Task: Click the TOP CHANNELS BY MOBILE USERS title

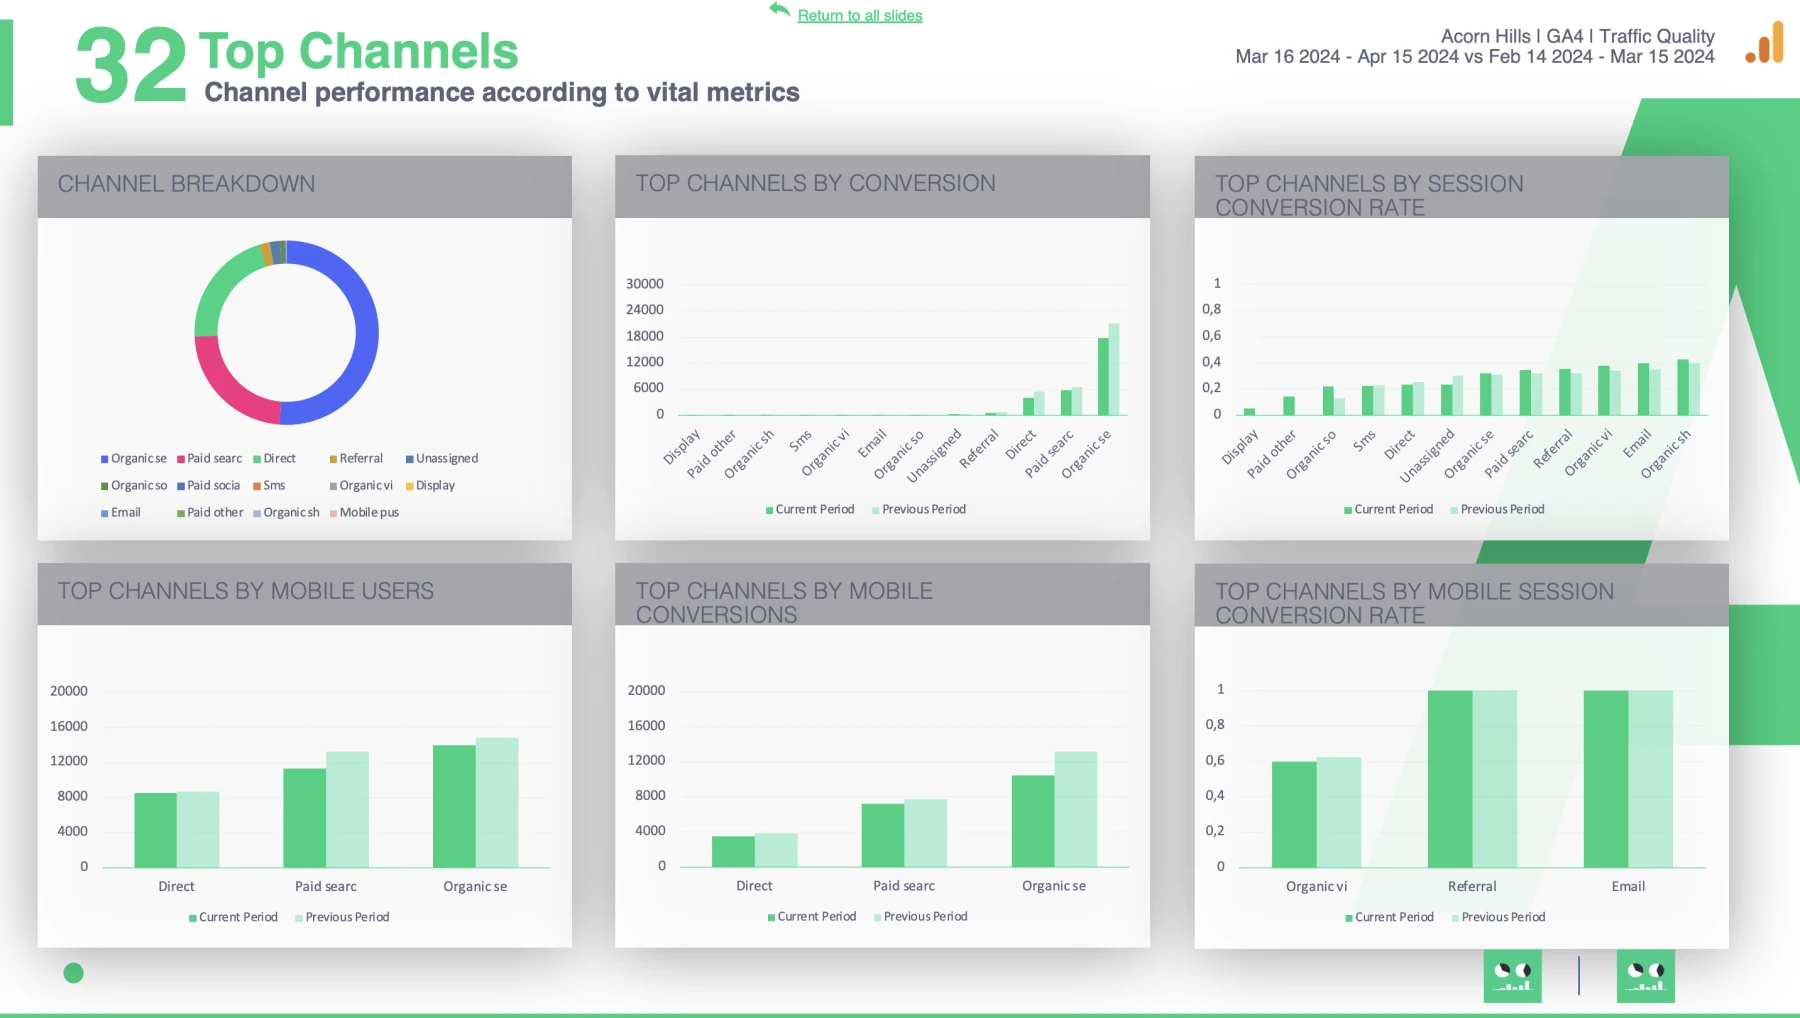Action: [x=245, y=591]
